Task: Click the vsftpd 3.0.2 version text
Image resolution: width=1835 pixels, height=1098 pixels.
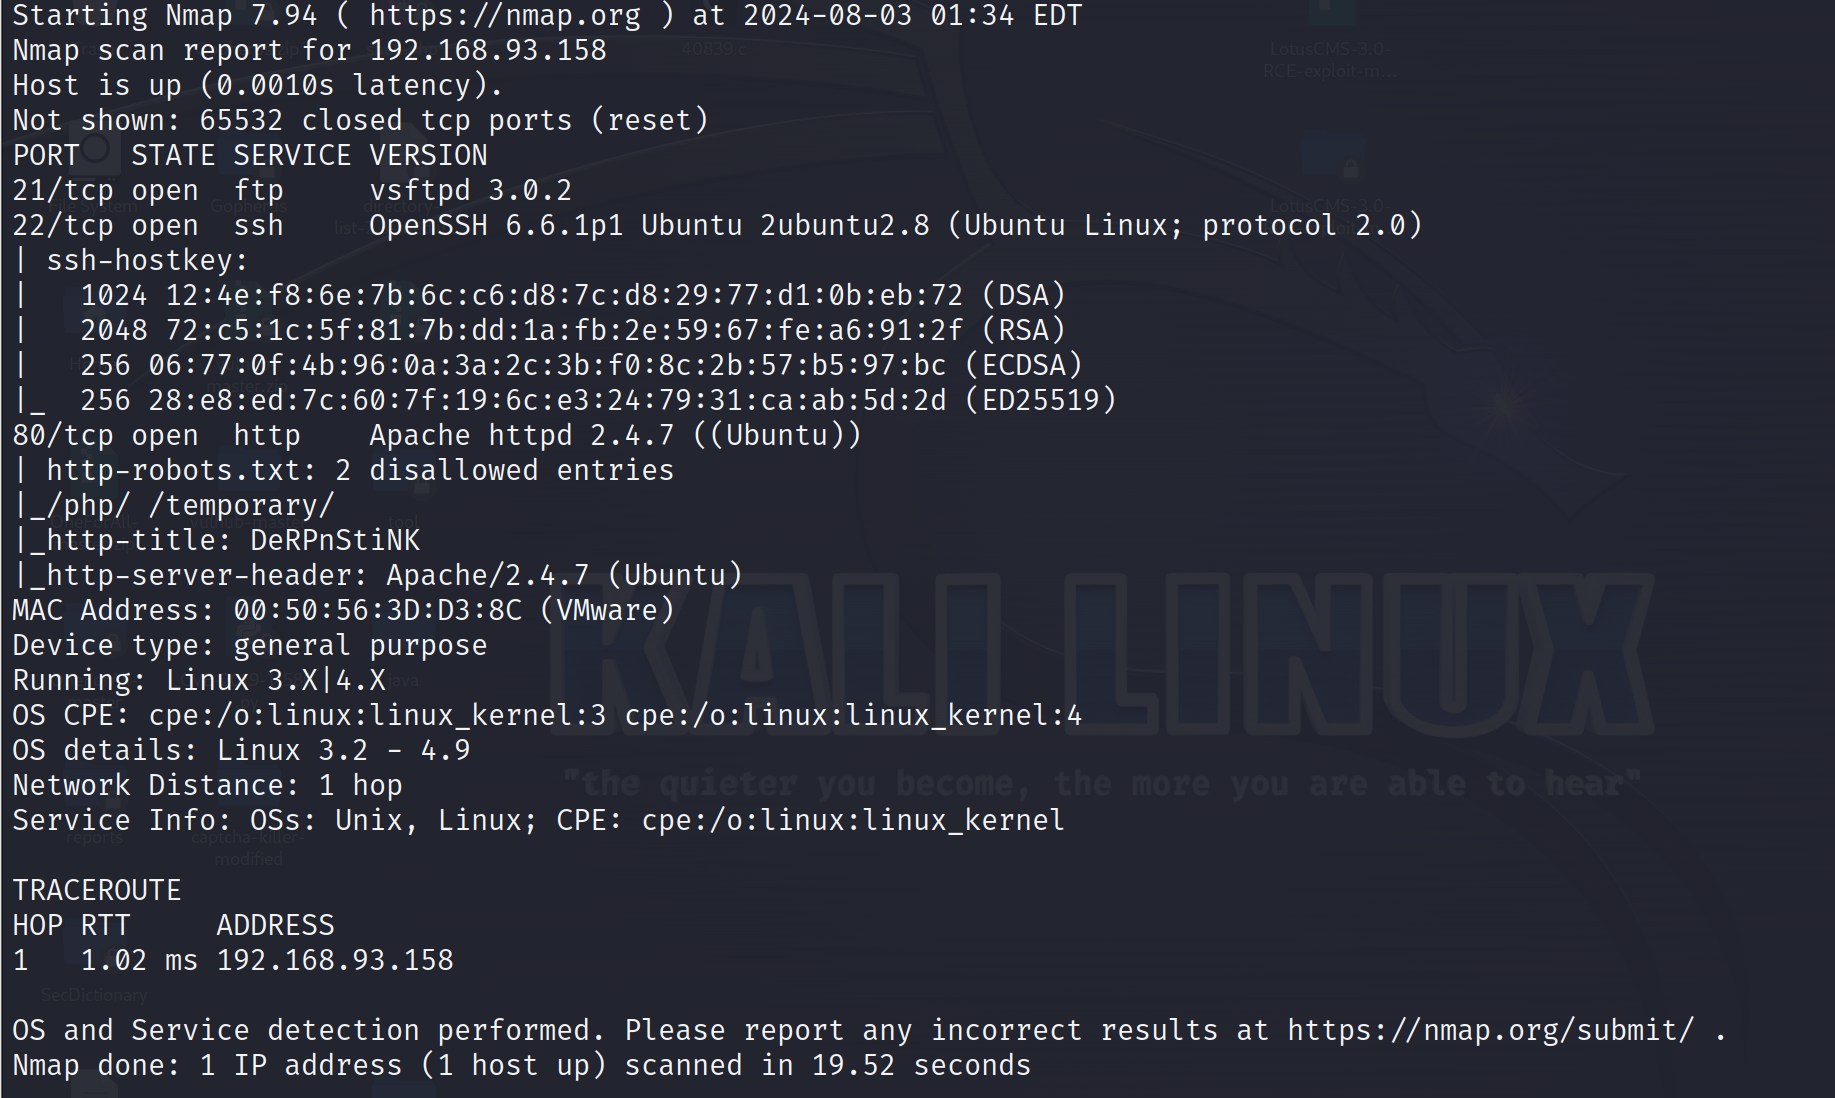Action: coord(470,191)
